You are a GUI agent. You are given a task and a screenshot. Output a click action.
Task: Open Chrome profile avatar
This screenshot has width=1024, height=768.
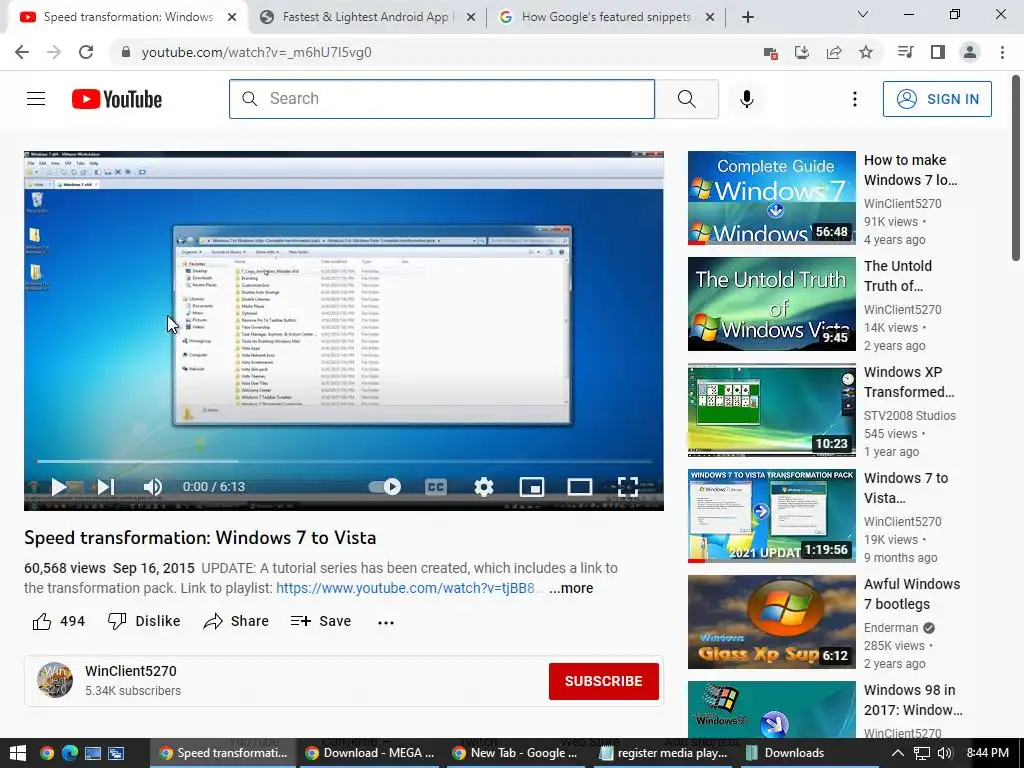pos(970,52)
